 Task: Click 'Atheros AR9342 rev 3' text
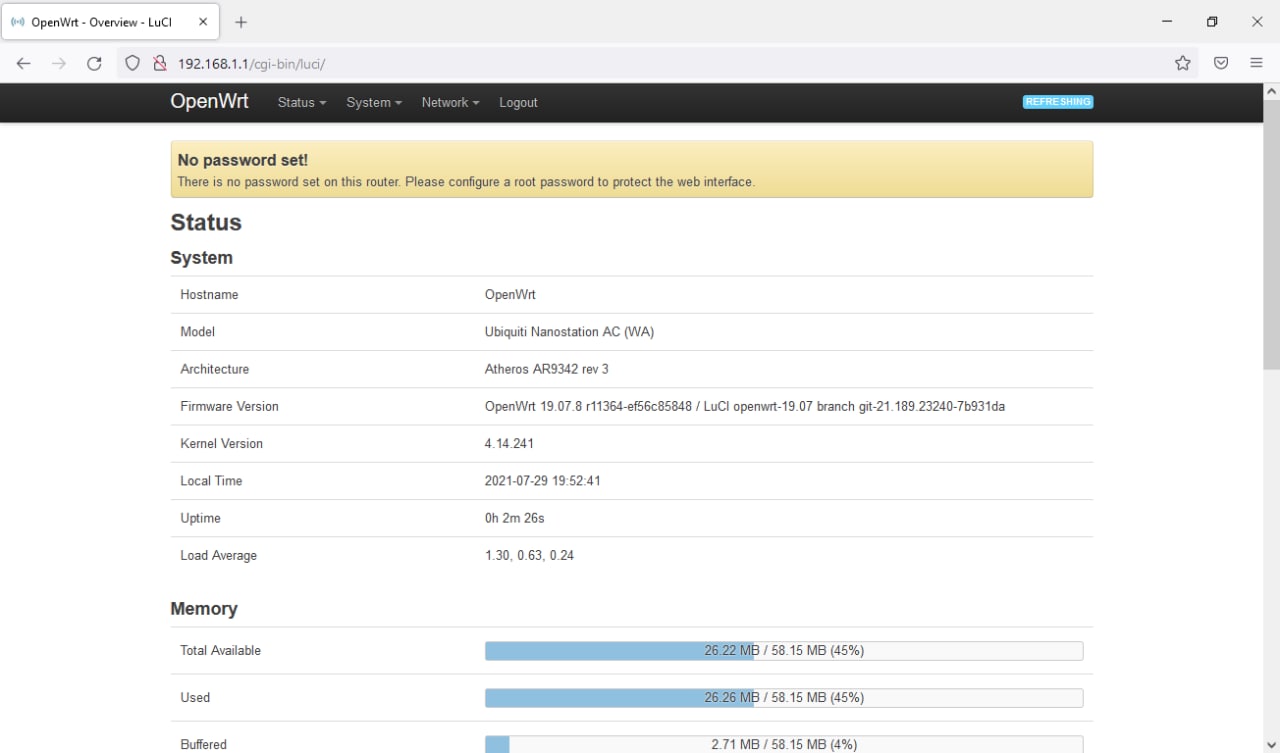tap(546, 369)
